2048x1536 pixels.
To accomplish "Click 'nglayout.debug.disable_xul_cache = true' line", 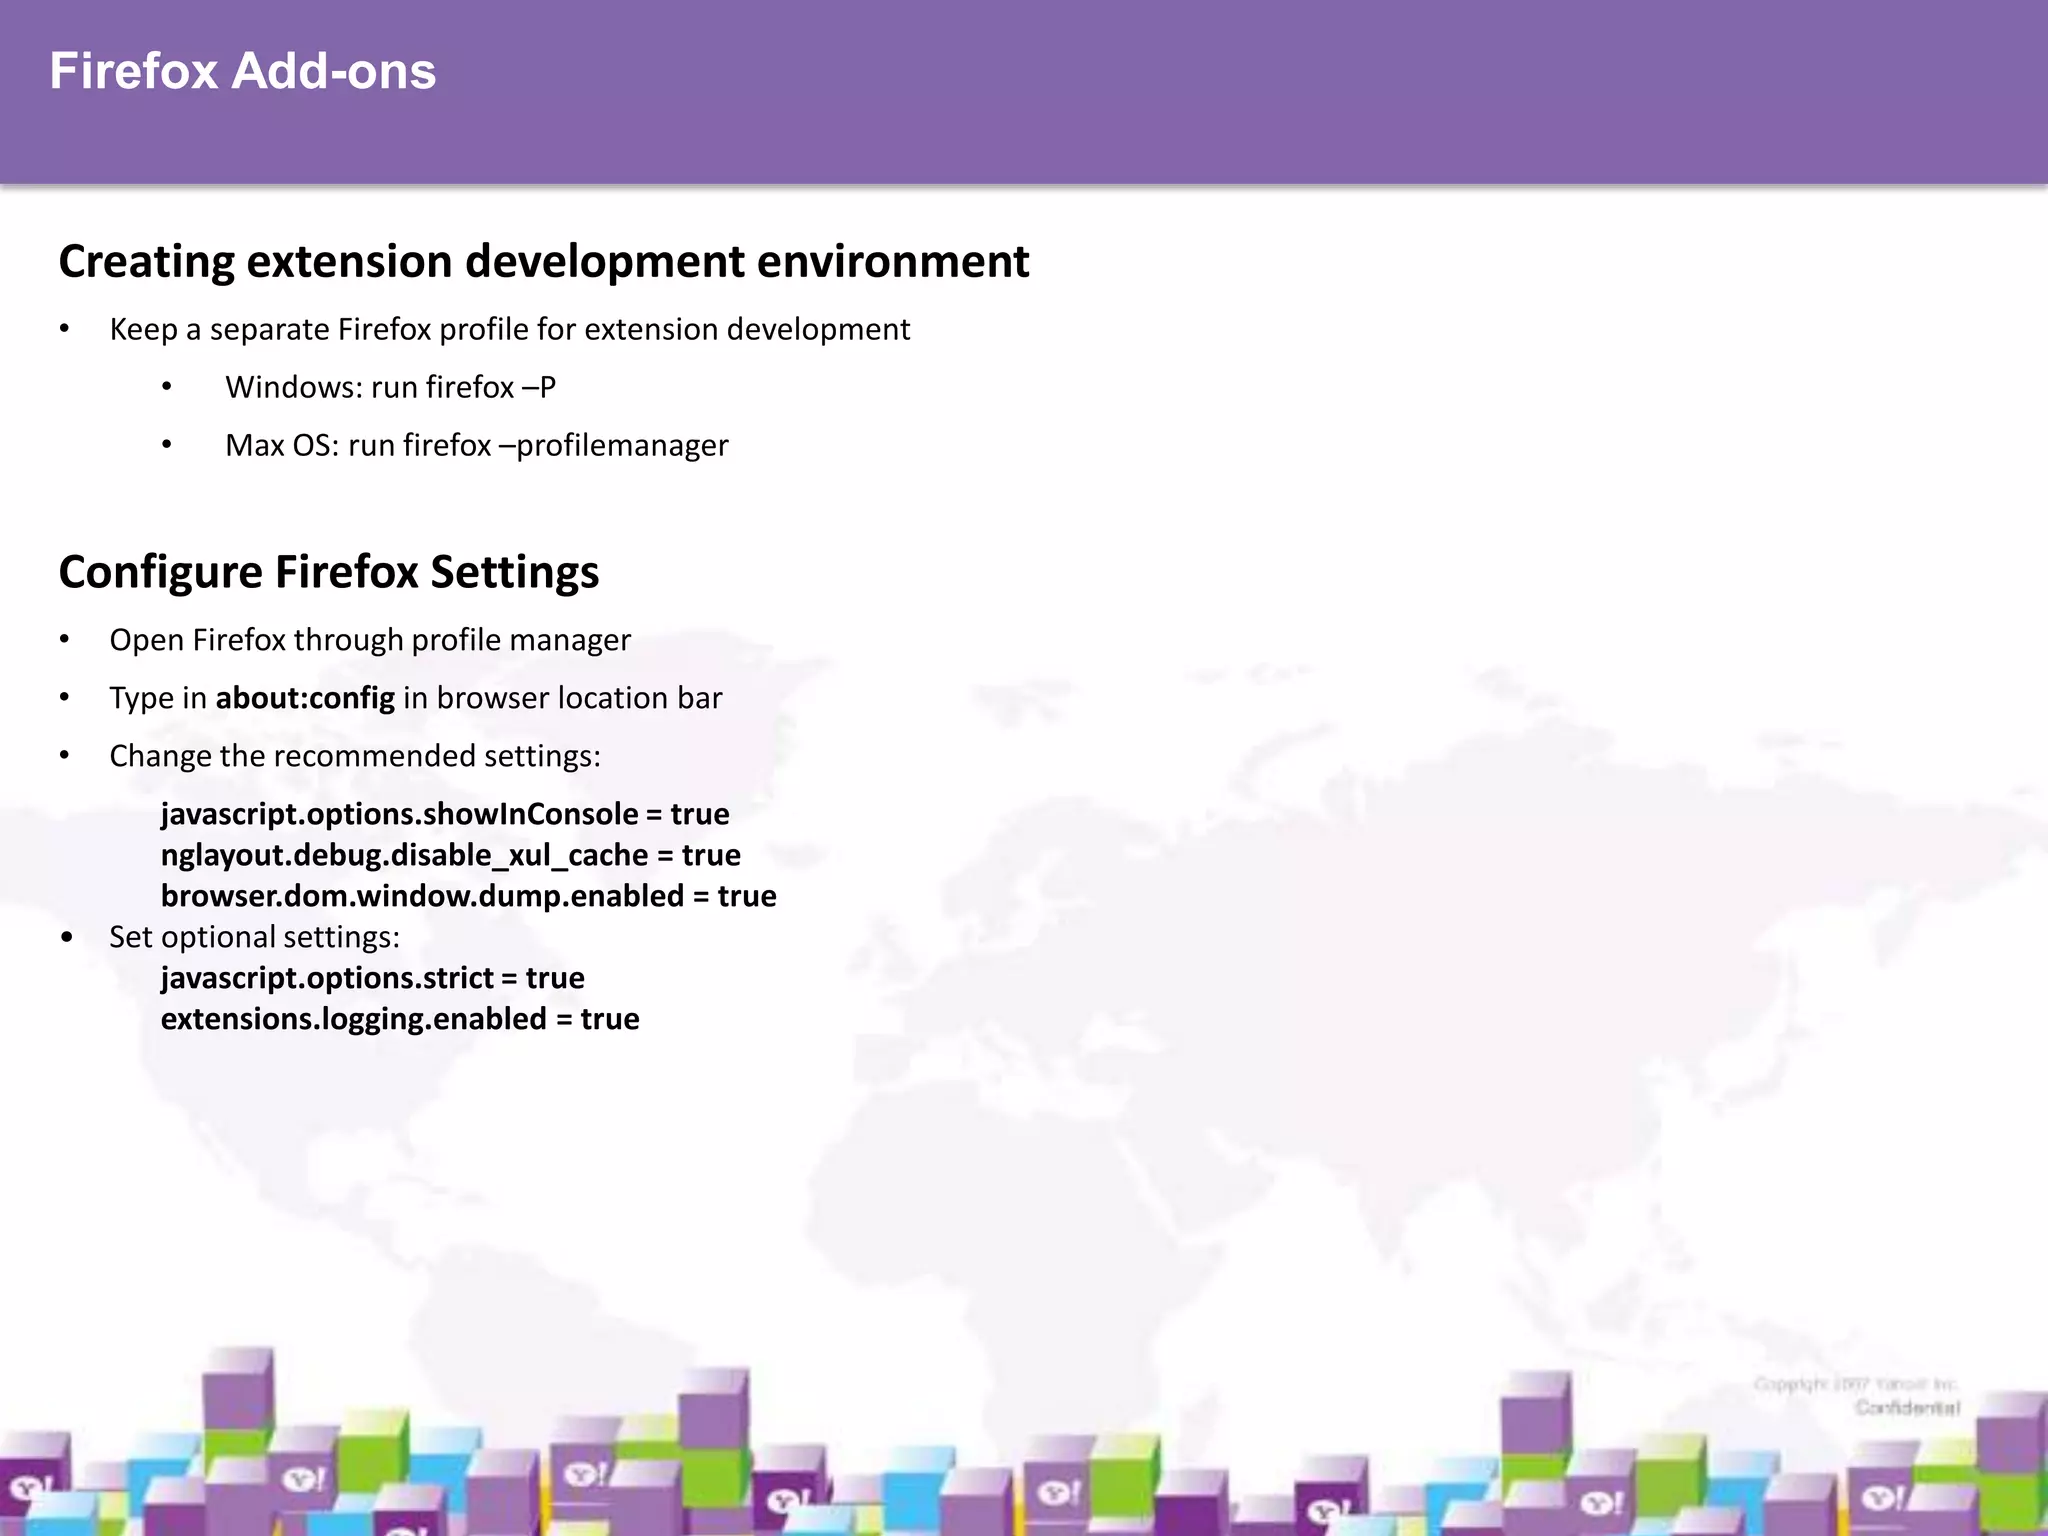I will [451, 855].
